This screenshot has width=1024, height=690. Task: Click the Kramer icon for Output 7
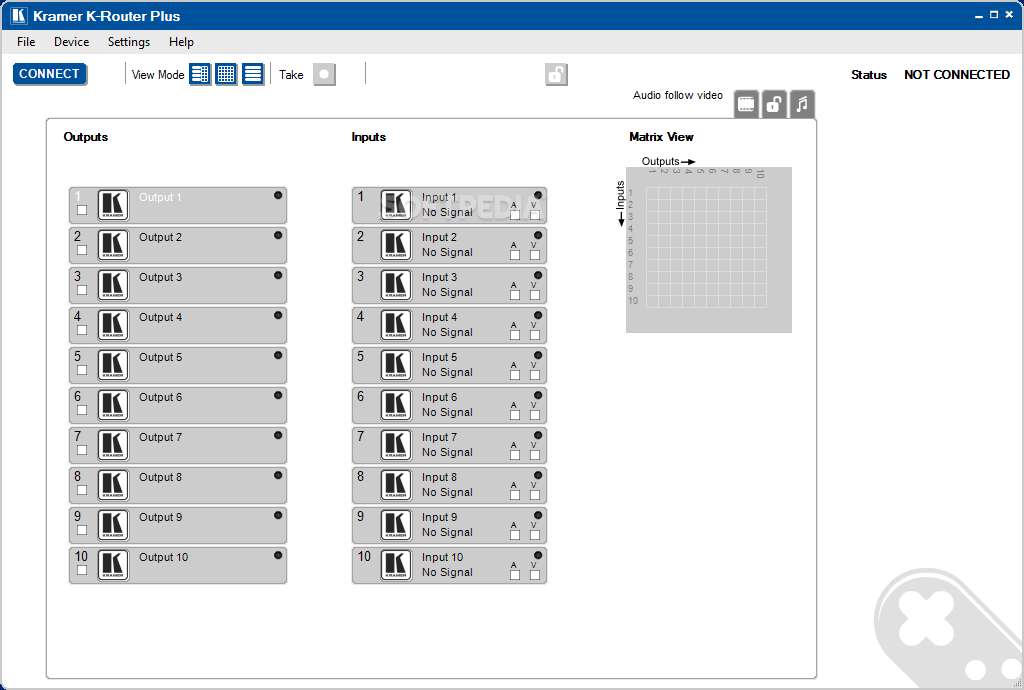(x=113, y=445)
